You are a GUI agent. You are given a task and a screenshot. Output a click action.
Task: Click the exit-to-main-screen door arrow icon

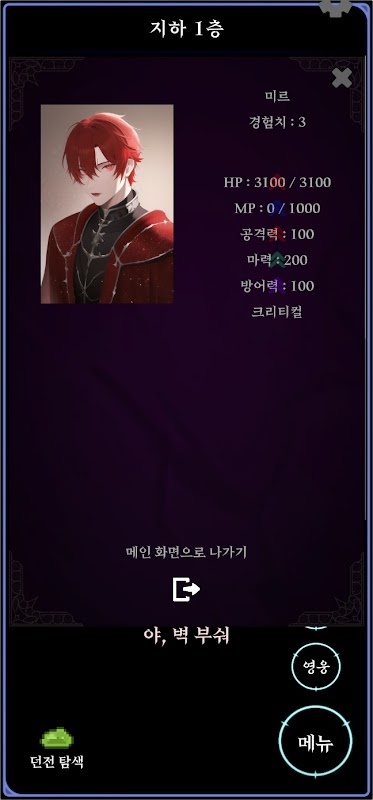tap(186, 589)
